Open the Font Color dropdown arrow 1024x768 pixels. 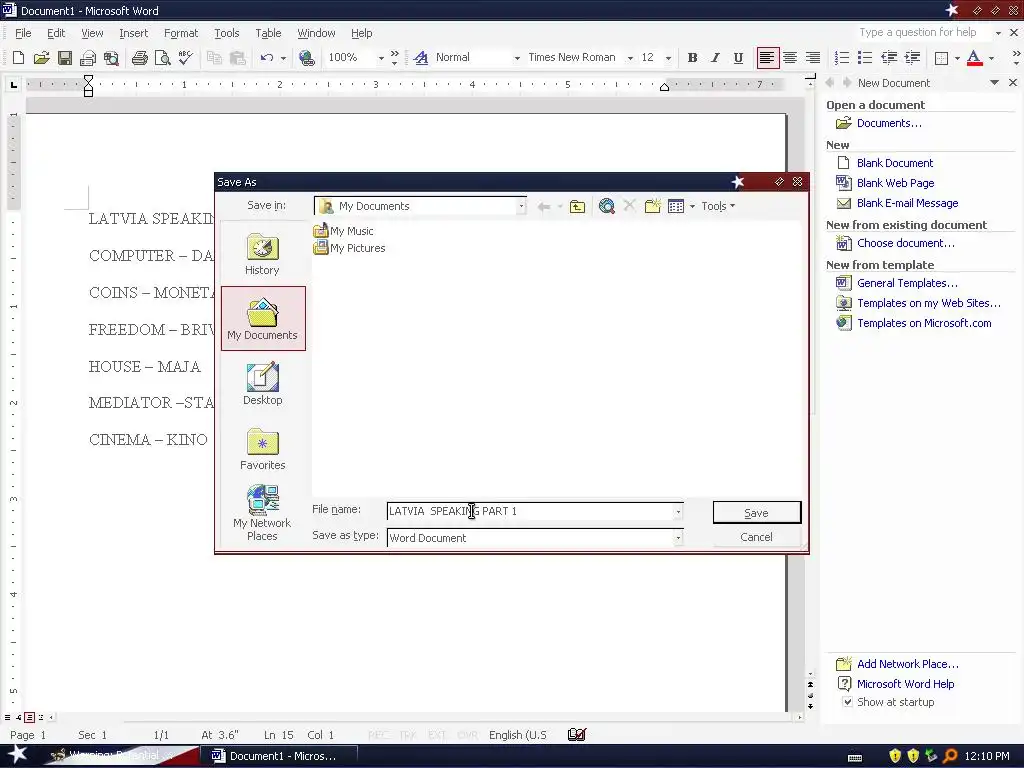pyautogui.click(x=991, y=58)
